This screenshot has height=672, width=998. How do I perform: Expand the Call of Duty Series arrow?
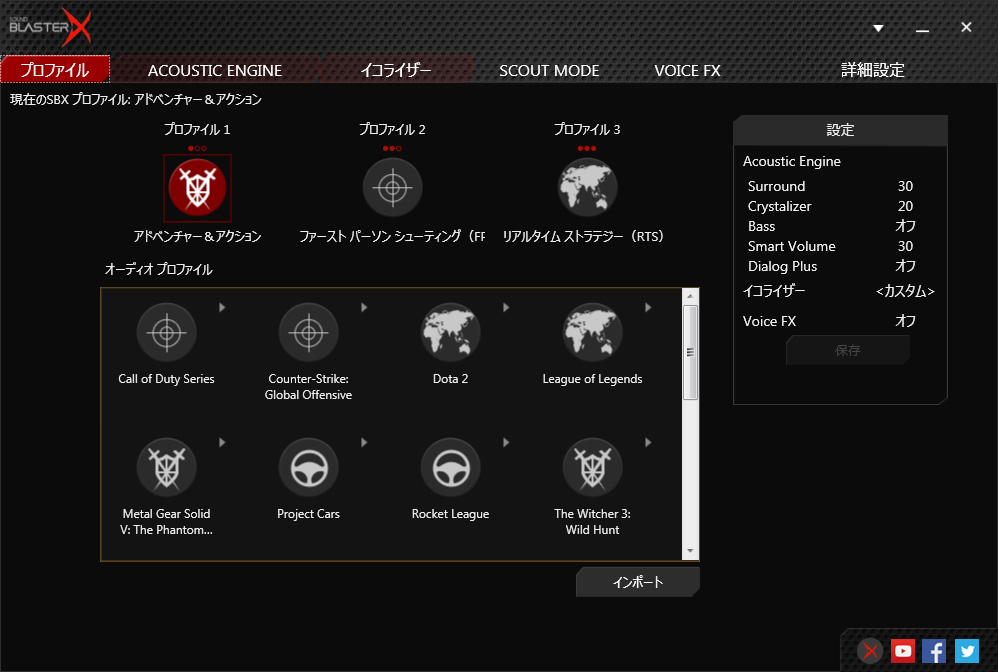pos(222,307)
